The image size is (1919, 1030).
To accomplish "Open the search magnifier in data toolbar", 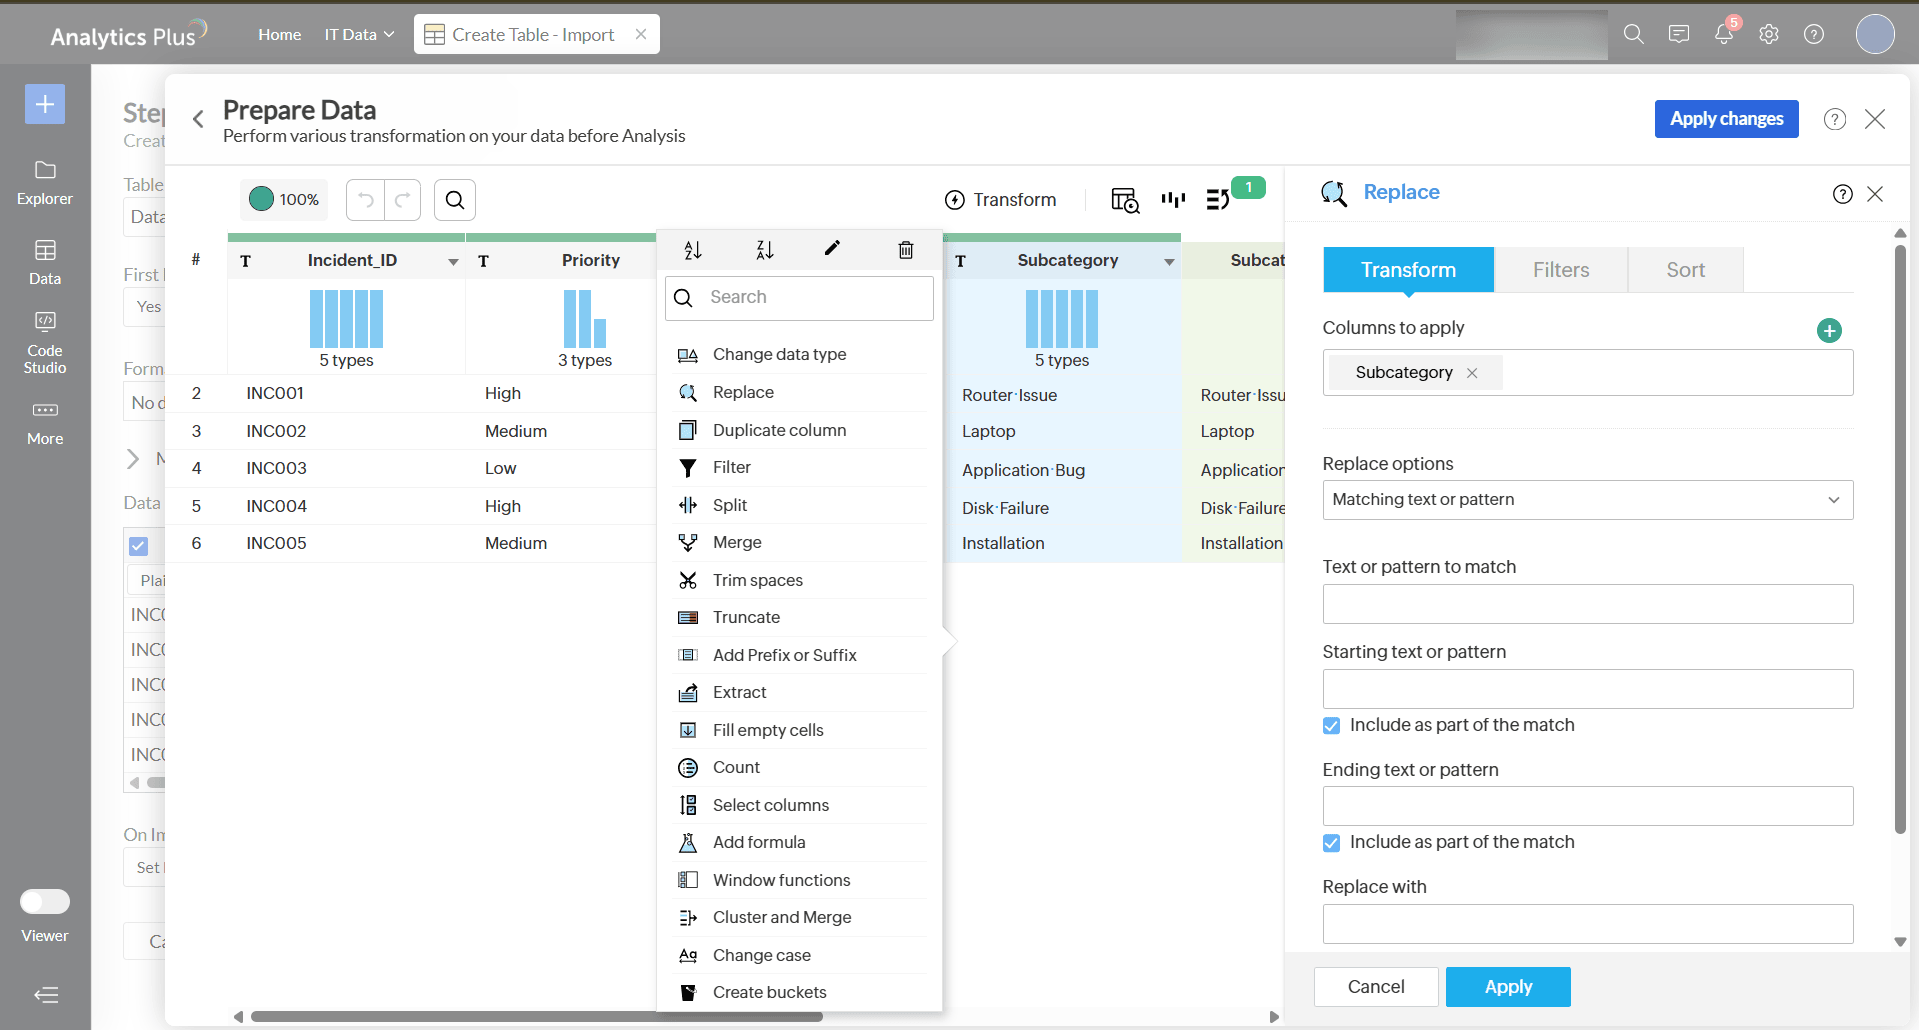I will click(454, 200).
